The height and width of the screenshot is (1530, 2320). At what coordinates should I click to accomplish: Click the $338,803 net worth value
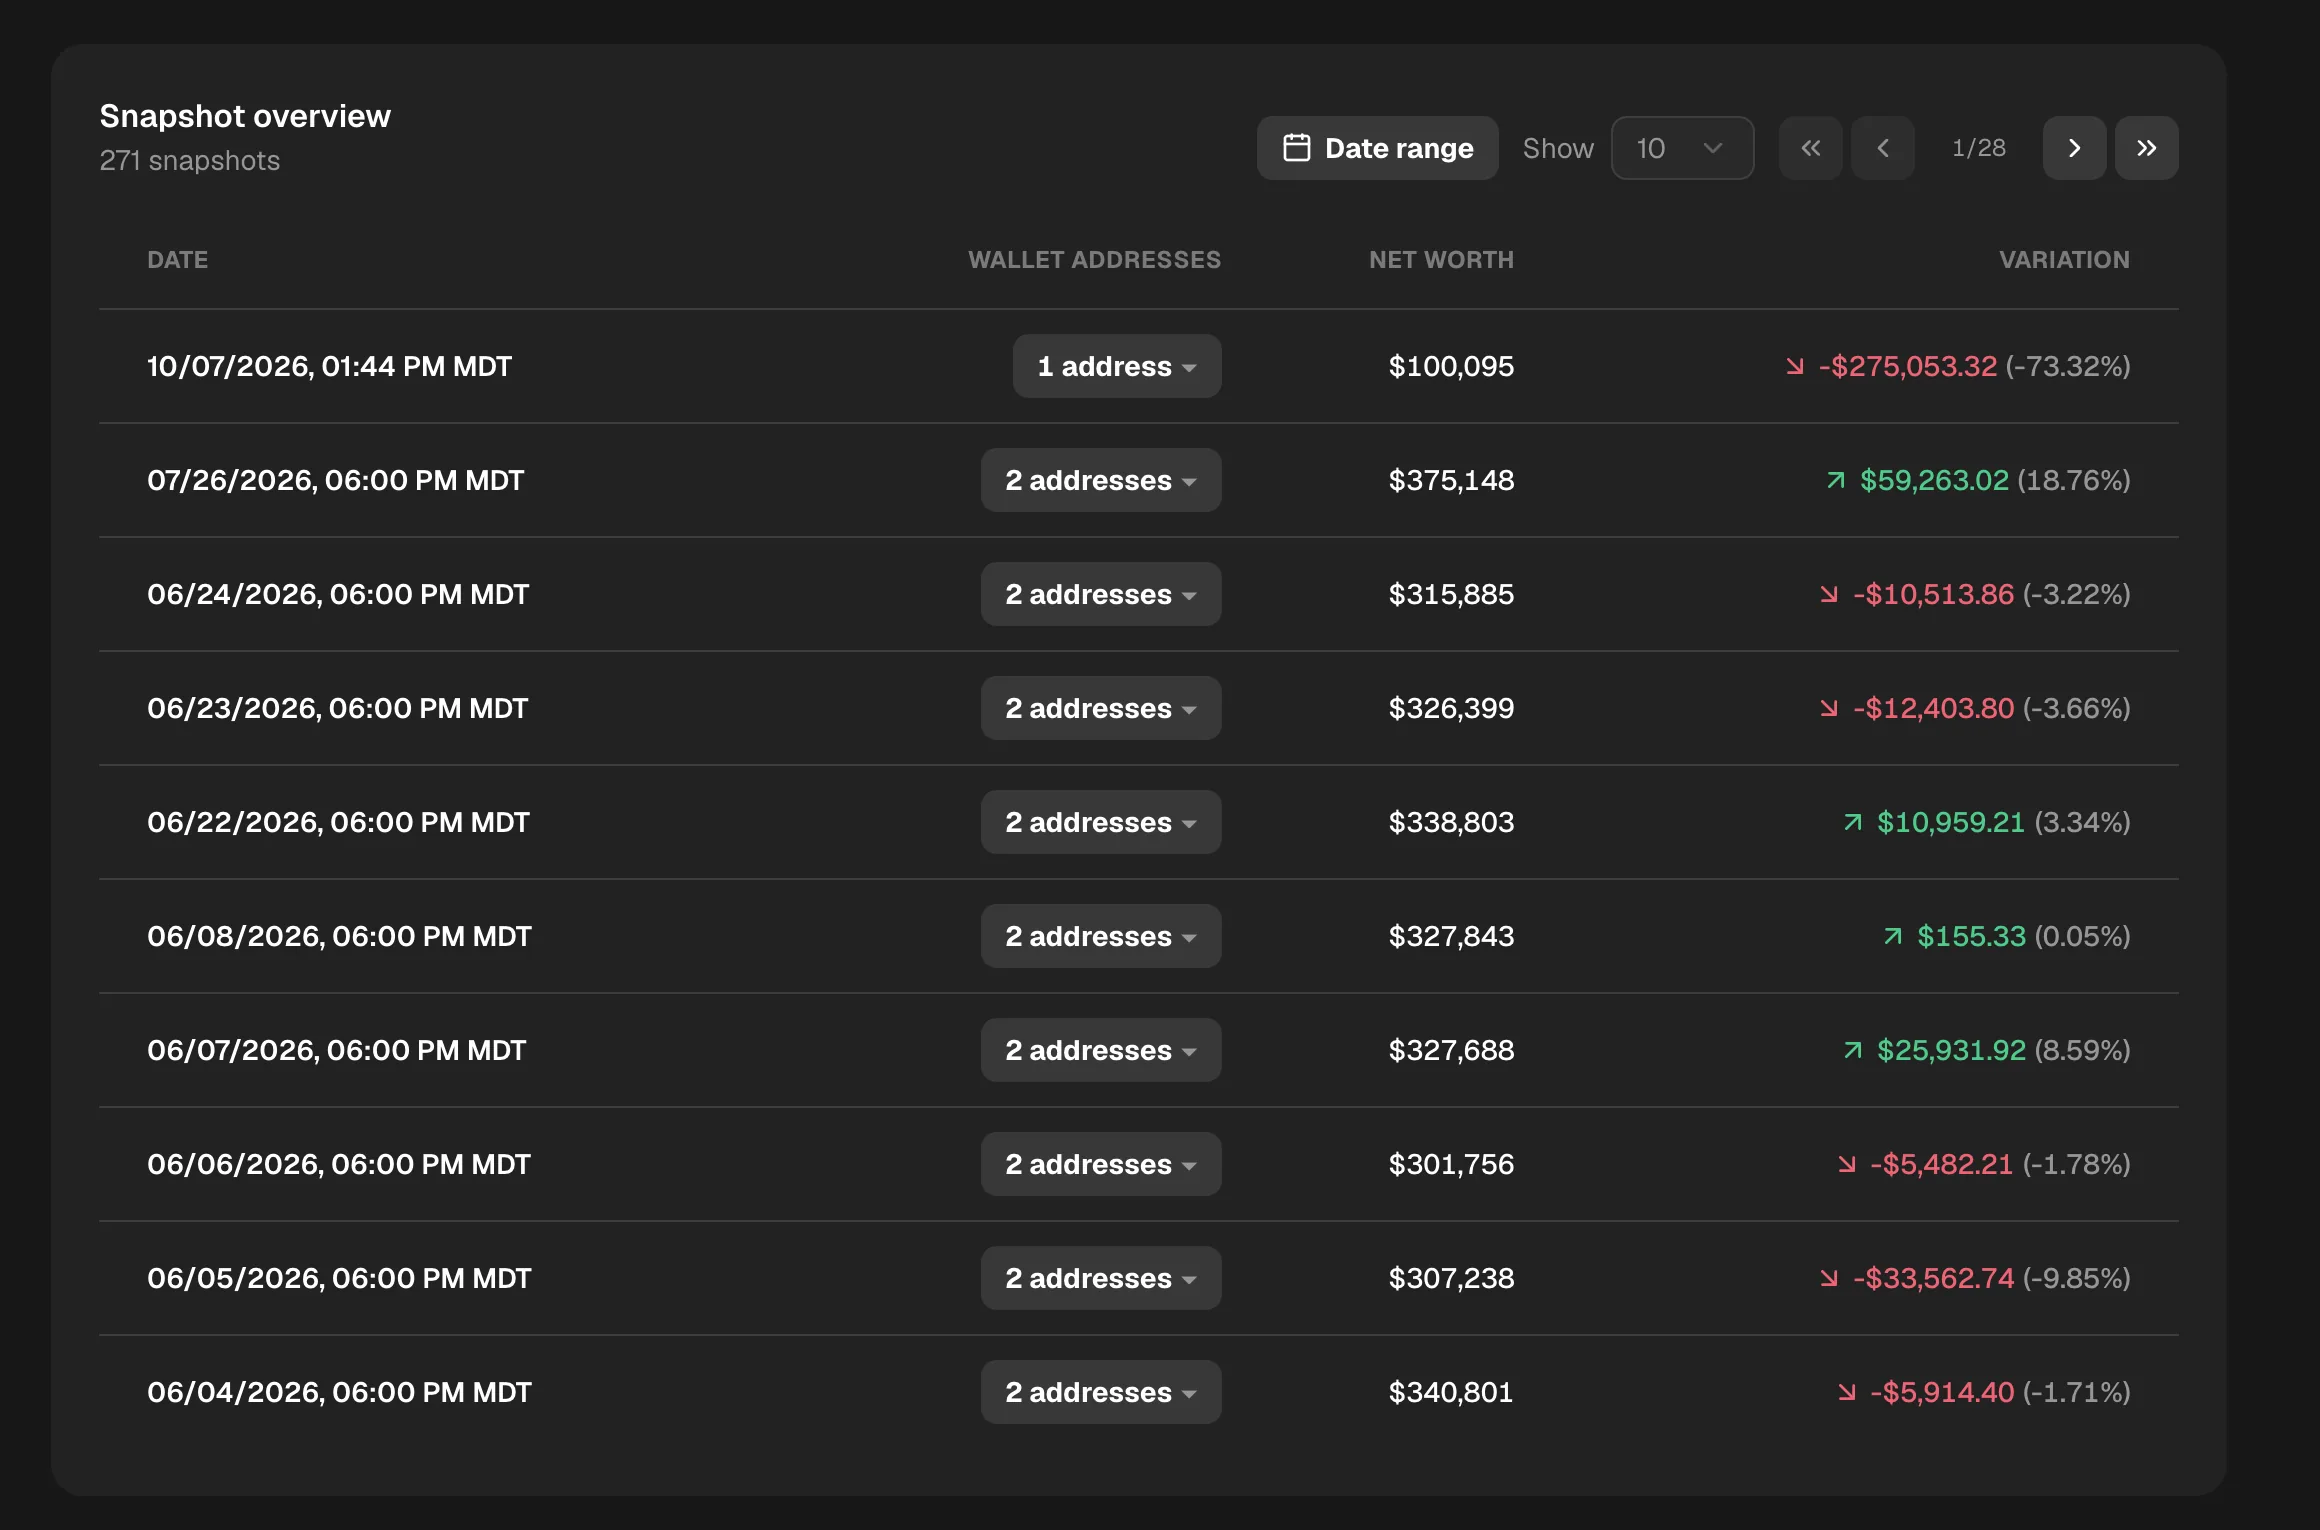coord(1451,822)
